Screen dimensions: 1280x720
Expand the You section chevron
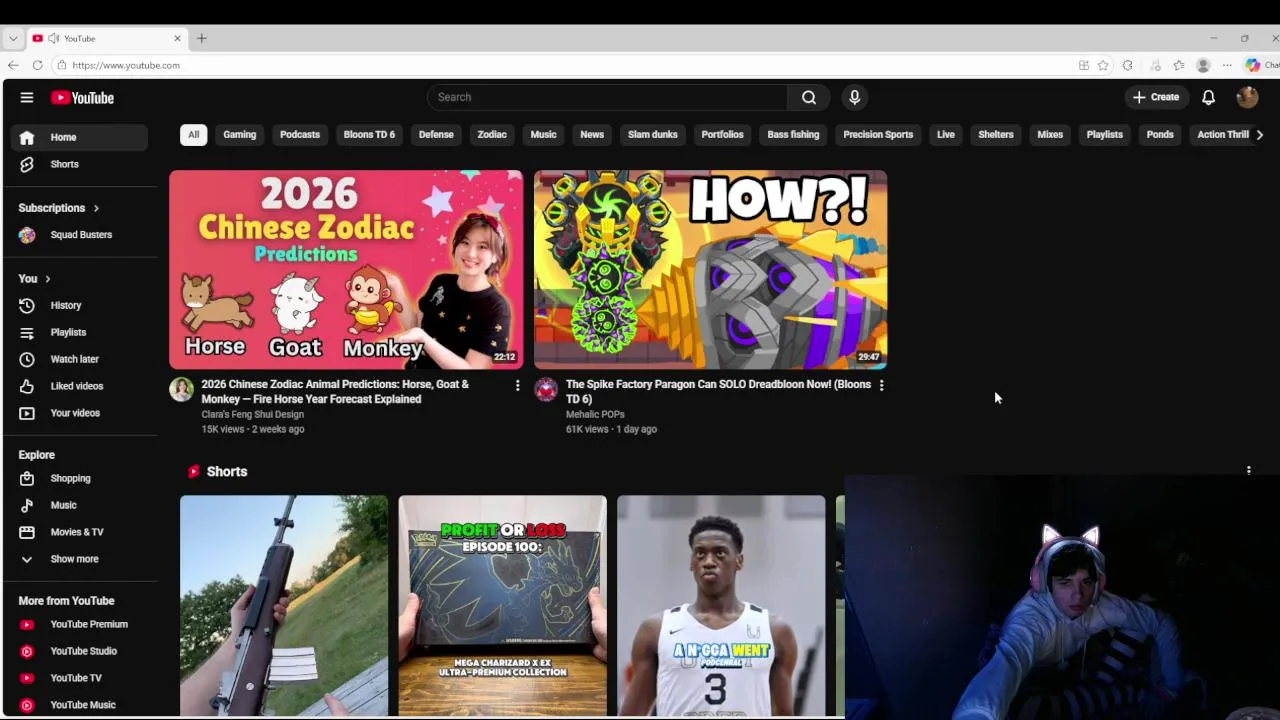(x=47, y=279)
